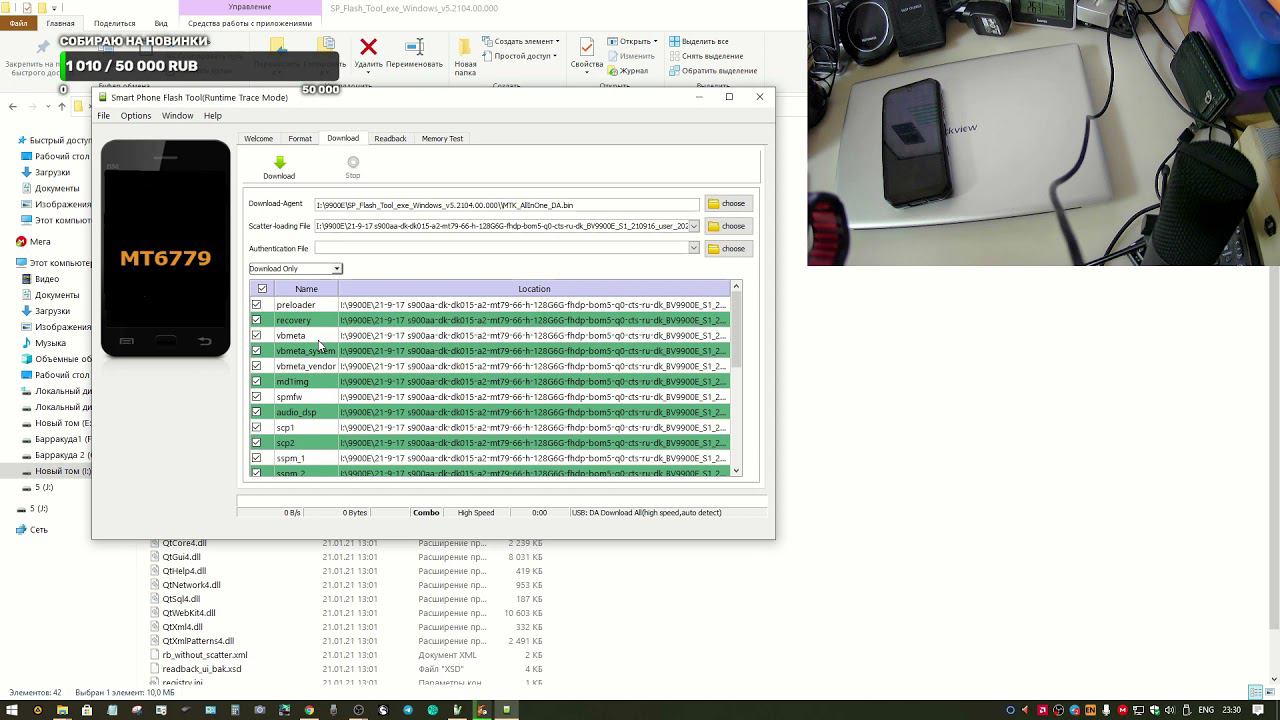
Task: Open the File menu in Flash Tool
Action: click(x=103, y=116)
